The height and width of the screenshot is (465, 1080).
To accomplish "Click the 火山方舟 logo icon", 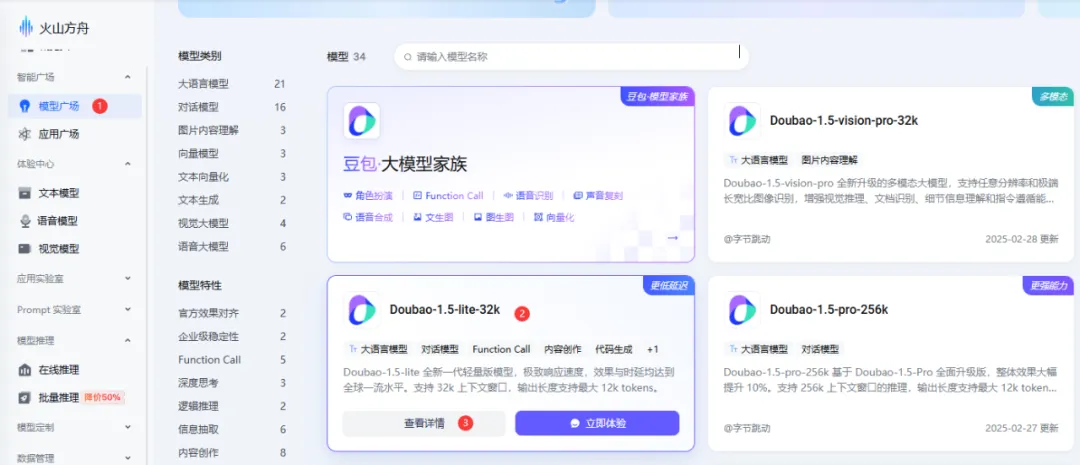I will click(25, 28).
